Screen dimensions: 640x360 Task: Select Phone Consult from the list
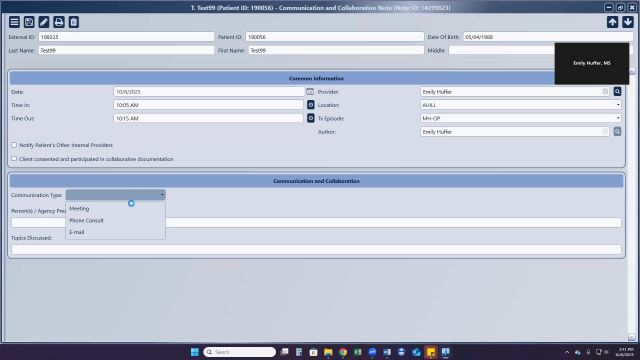(116, 220)
